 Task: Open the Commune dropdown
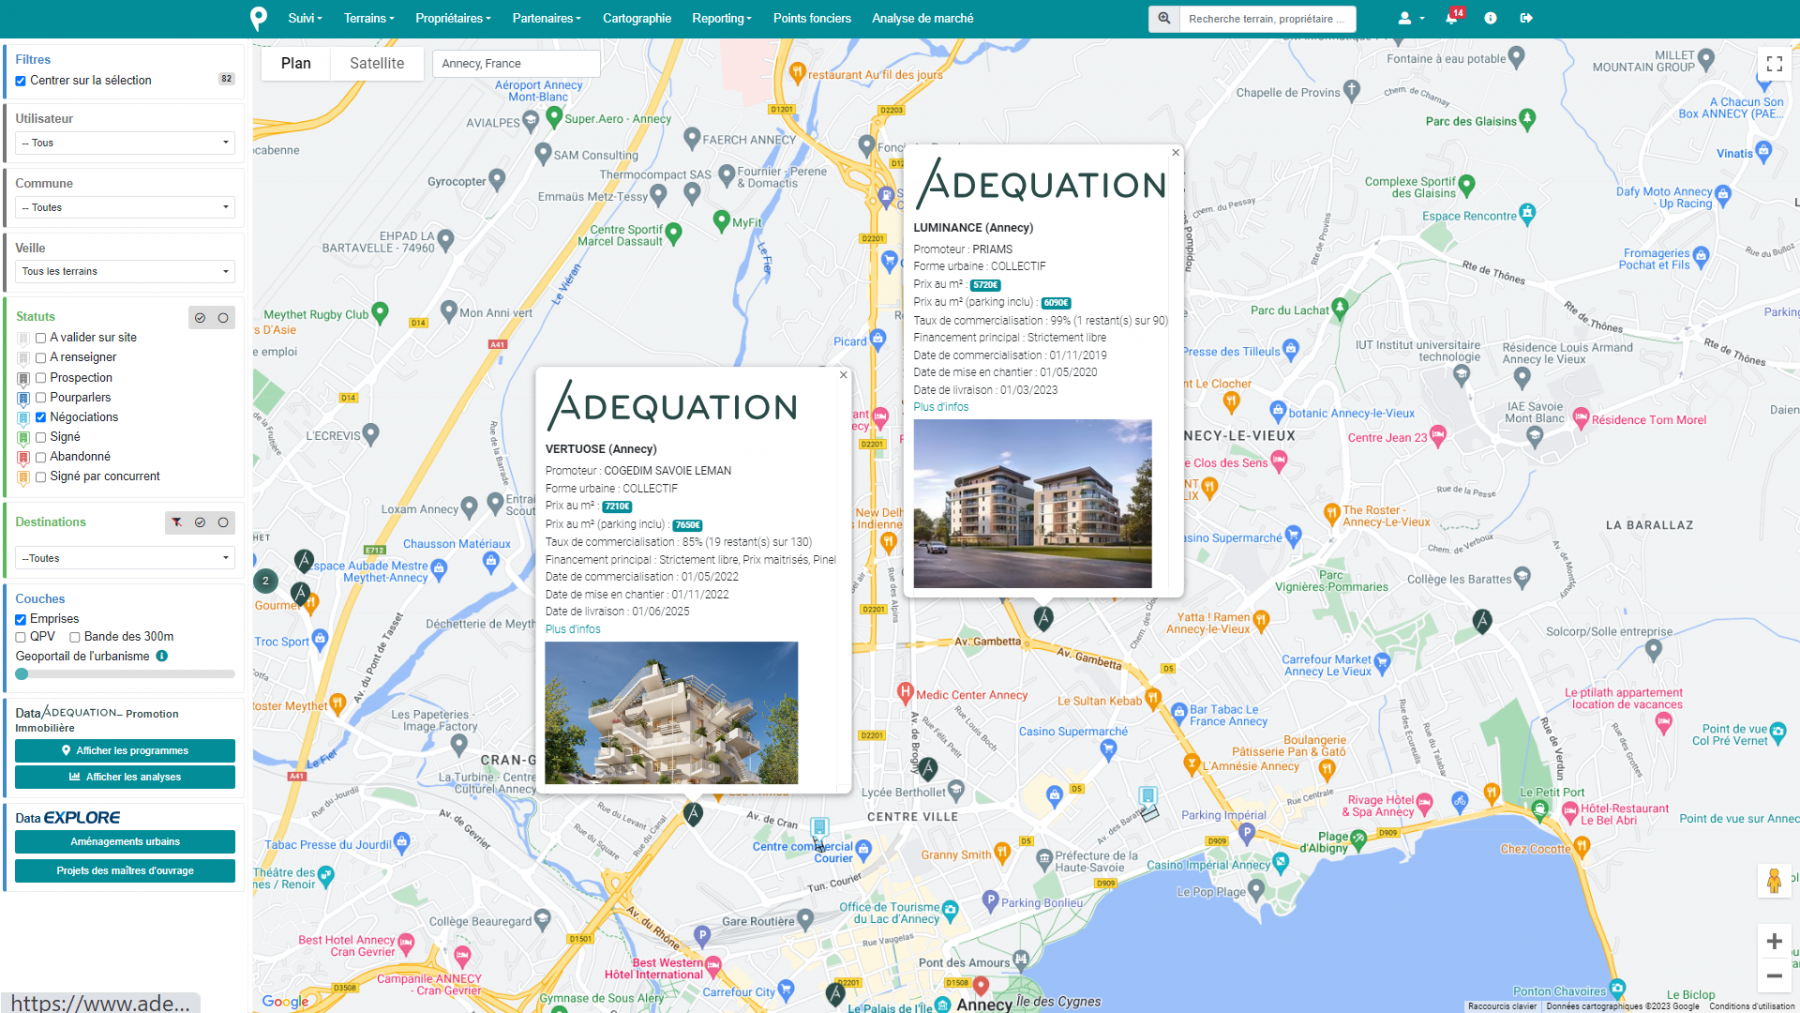click(x=125, y=207)
